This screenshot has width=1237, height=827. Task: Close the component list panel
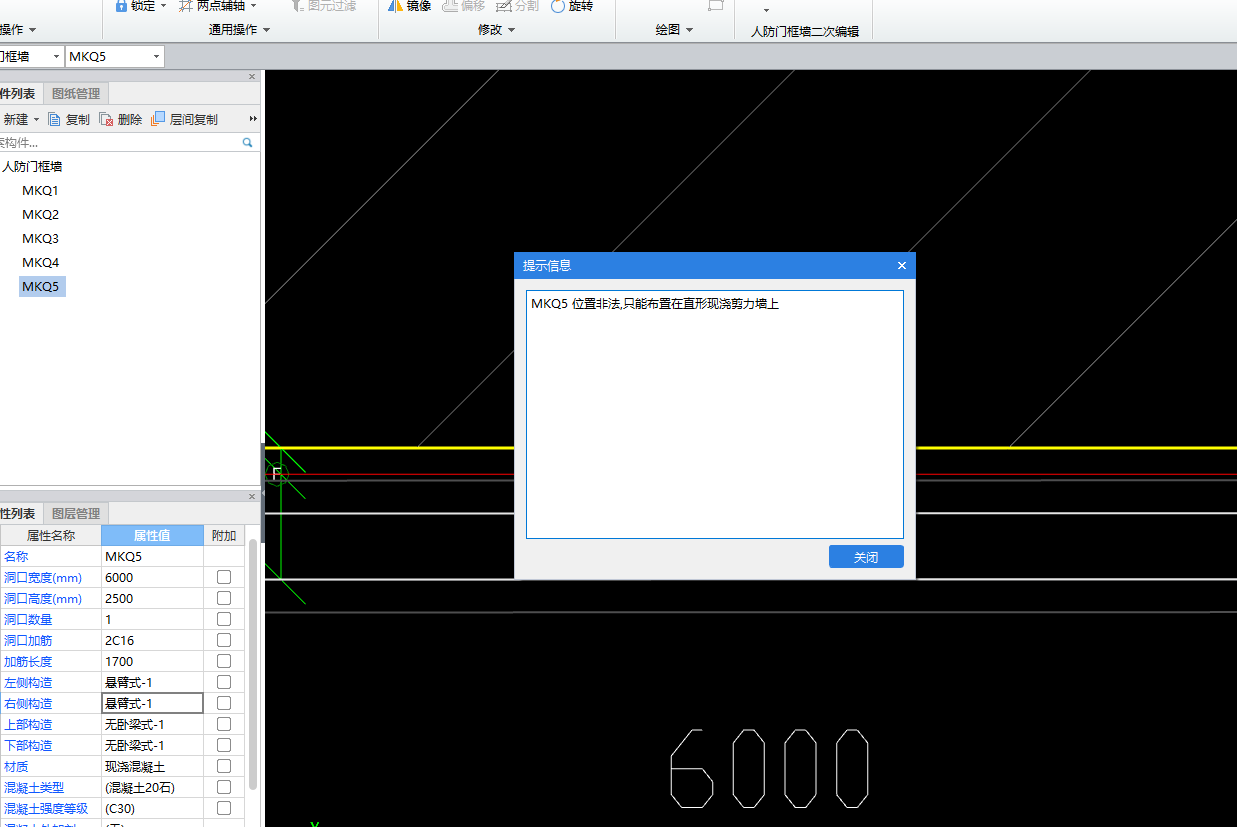(x=252, y=77)
